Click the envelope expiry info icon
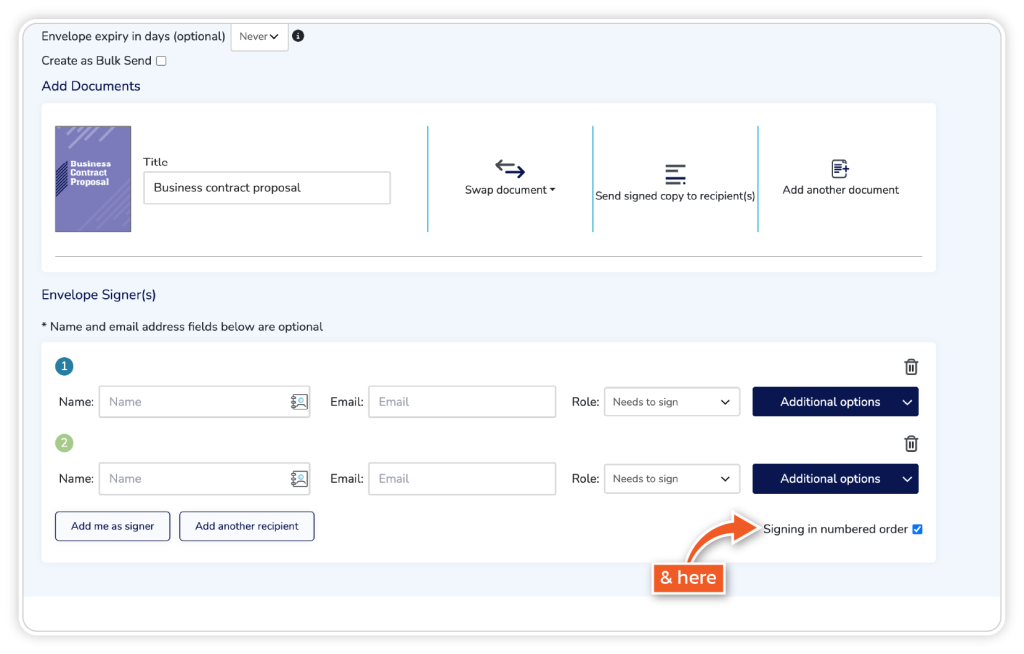Screen dimensions: 1024x654 (298, 36)
